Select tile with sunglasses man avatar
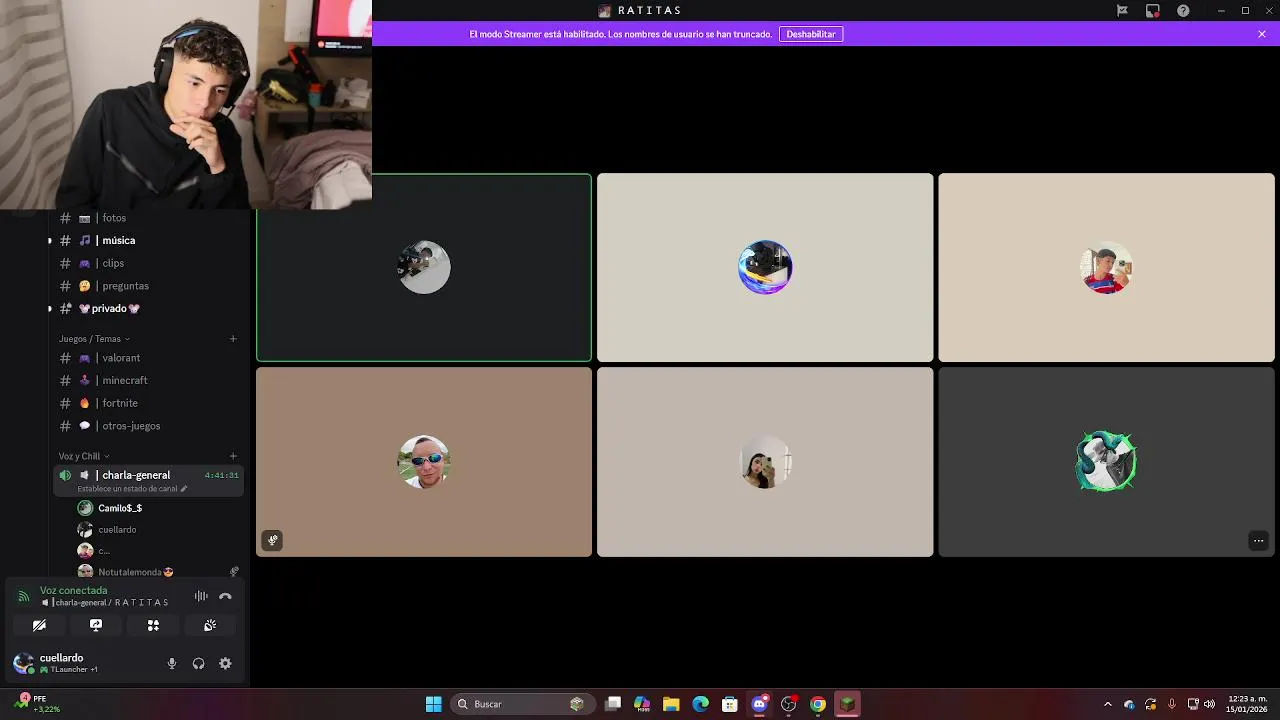1280x720 pixels. 424,462
